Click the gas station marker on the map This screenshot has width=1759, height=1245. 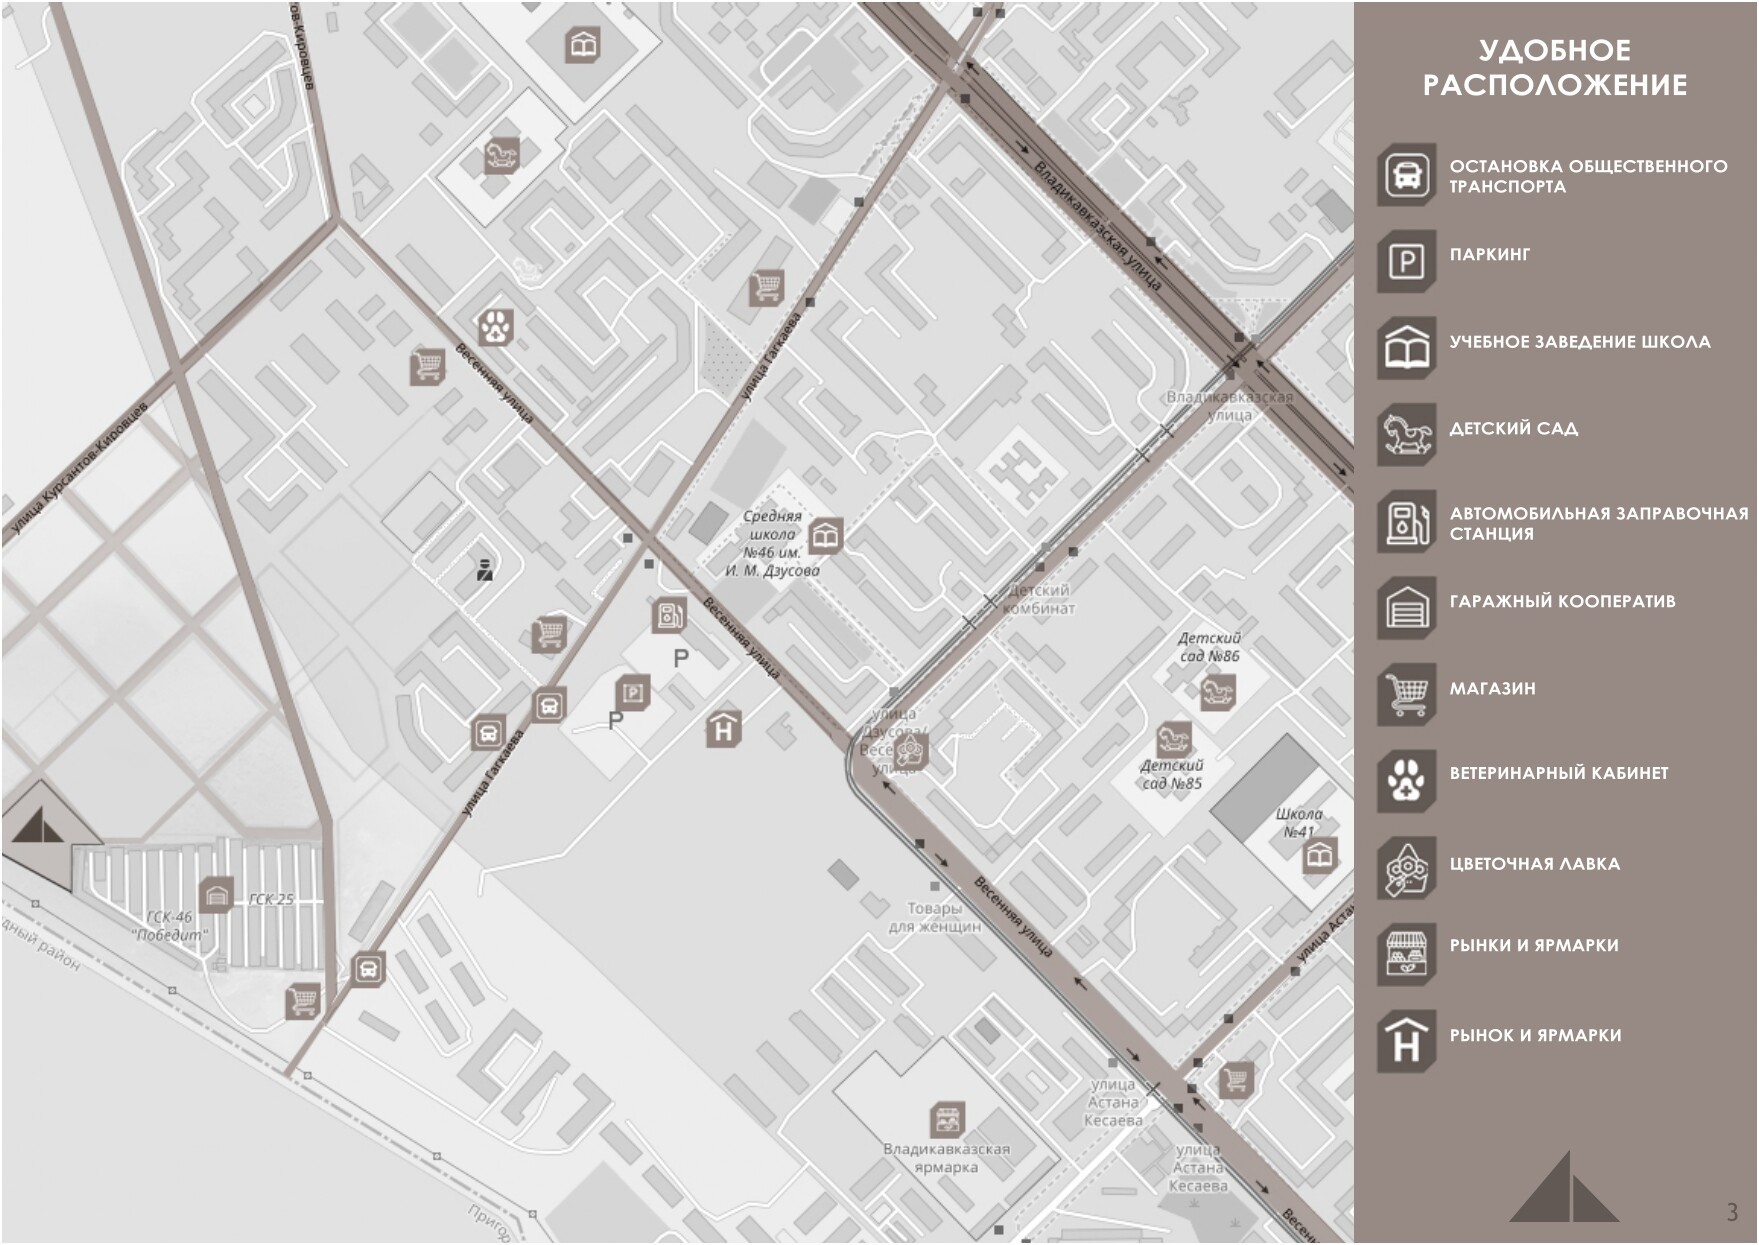[669, 616]
